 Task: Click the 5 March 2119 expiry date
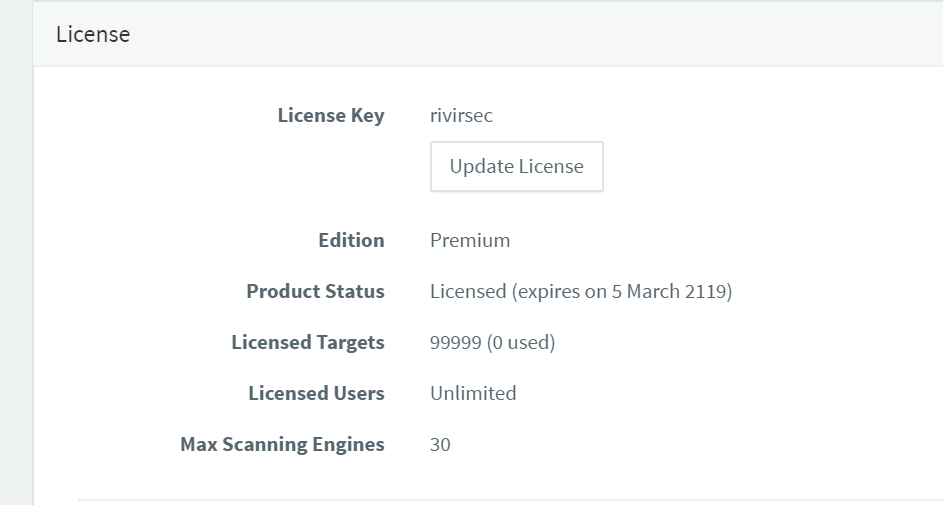(x=670, y=291)
